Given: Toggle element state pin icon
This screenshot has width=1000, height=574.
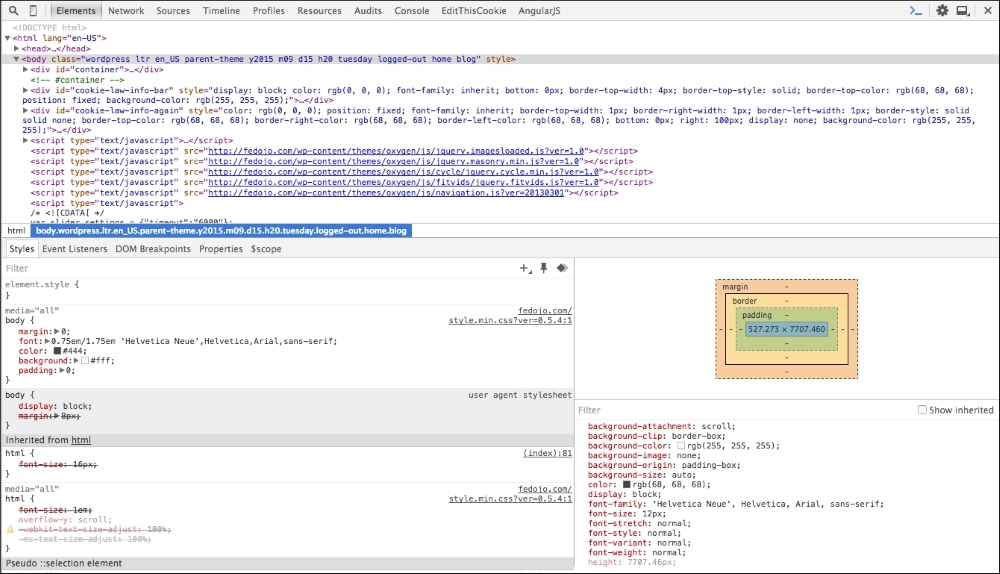Looking at the screenshot, I should pyautogui.click(x=543, y=269).
